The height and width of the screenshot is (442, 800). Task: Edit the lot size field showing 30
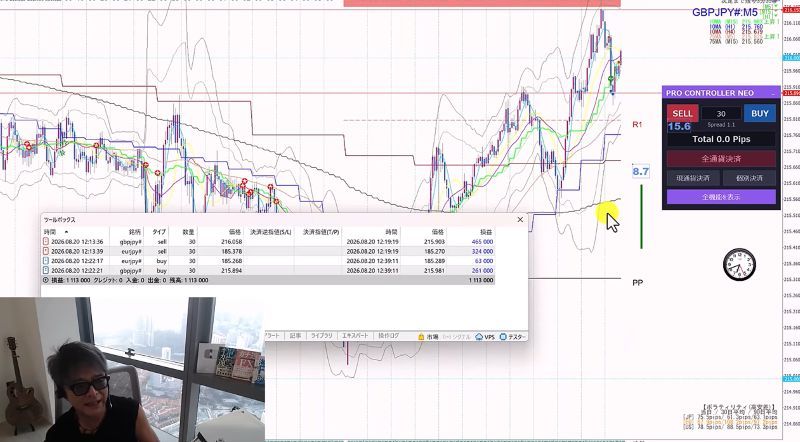point(721,114)
